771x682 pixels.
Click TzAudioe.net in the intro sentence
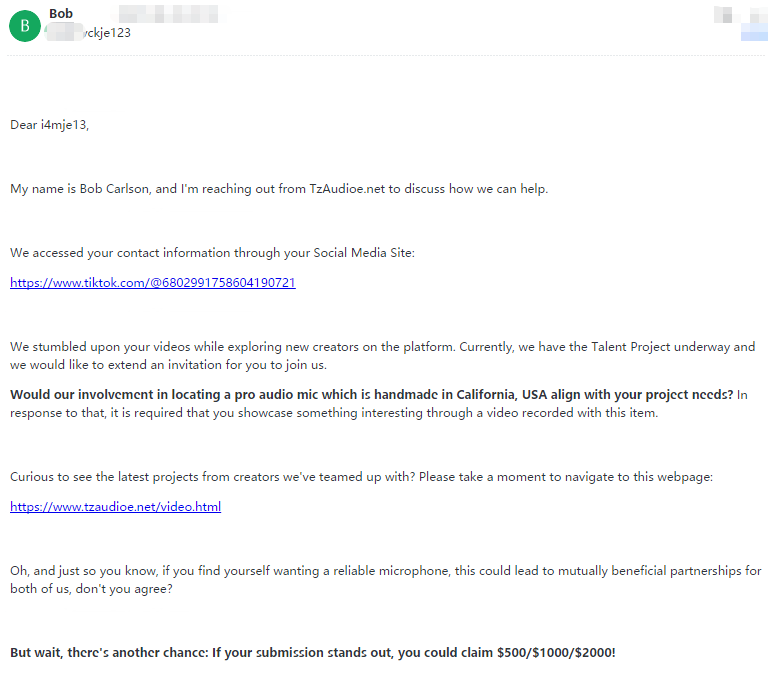[347, 189]
